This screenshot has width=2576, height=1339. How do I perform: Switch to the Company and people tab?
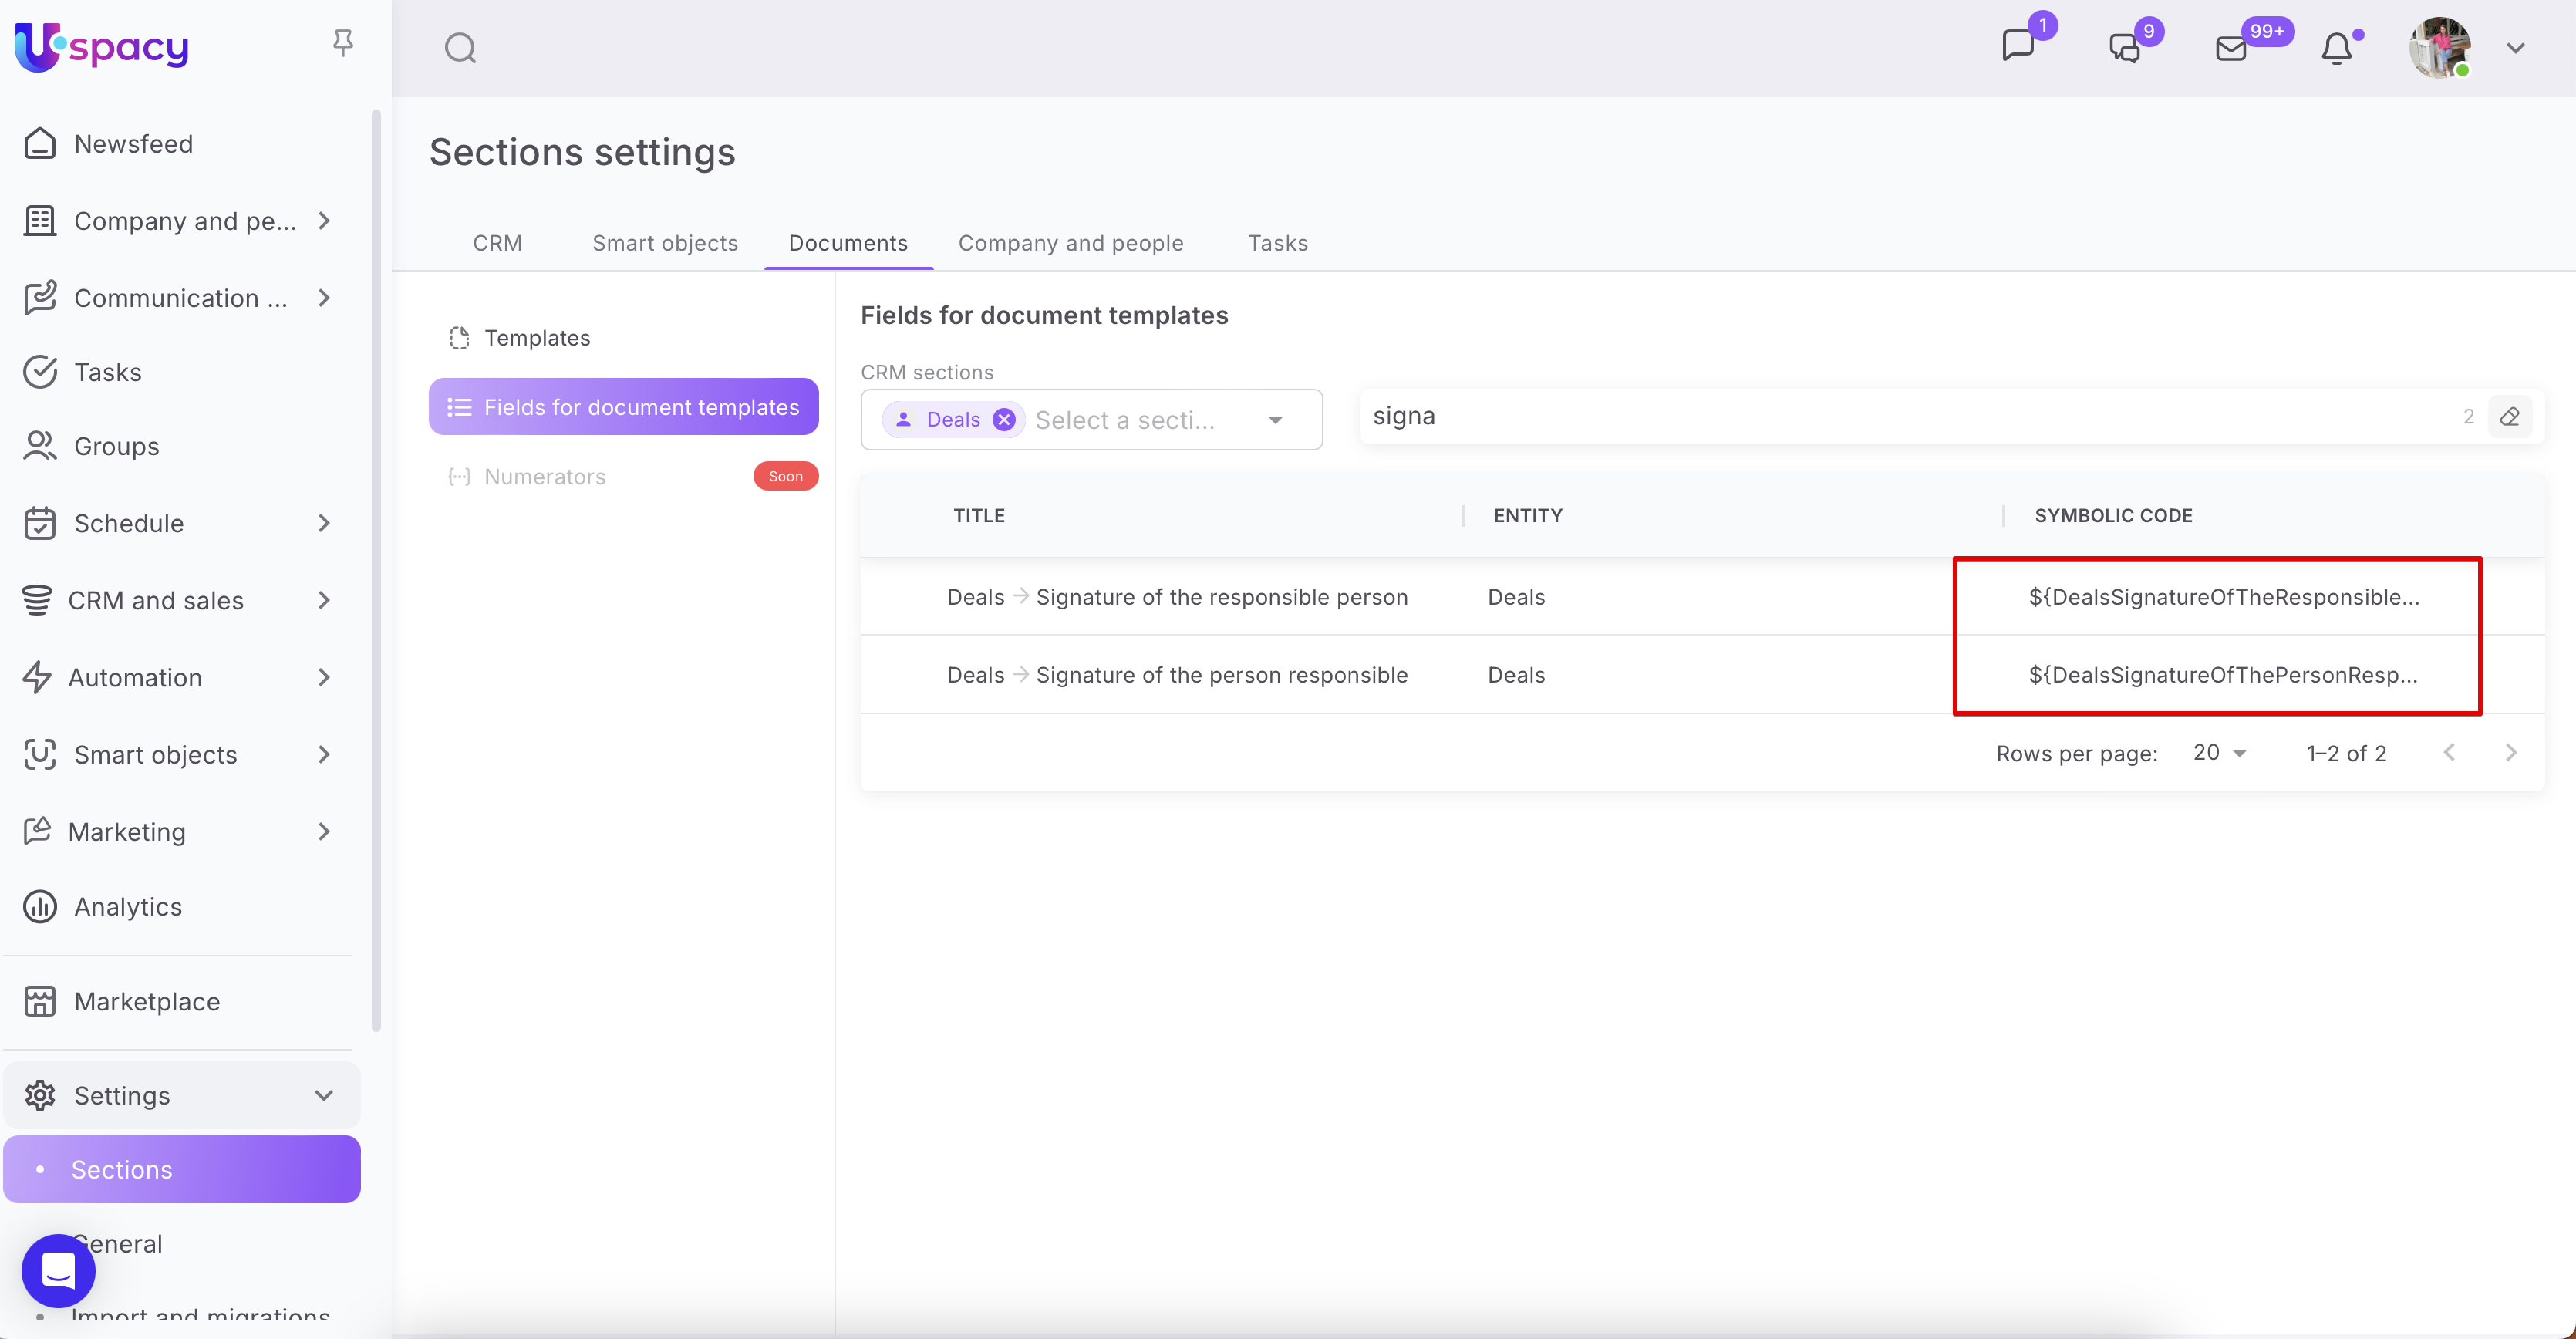[1070, 243]
